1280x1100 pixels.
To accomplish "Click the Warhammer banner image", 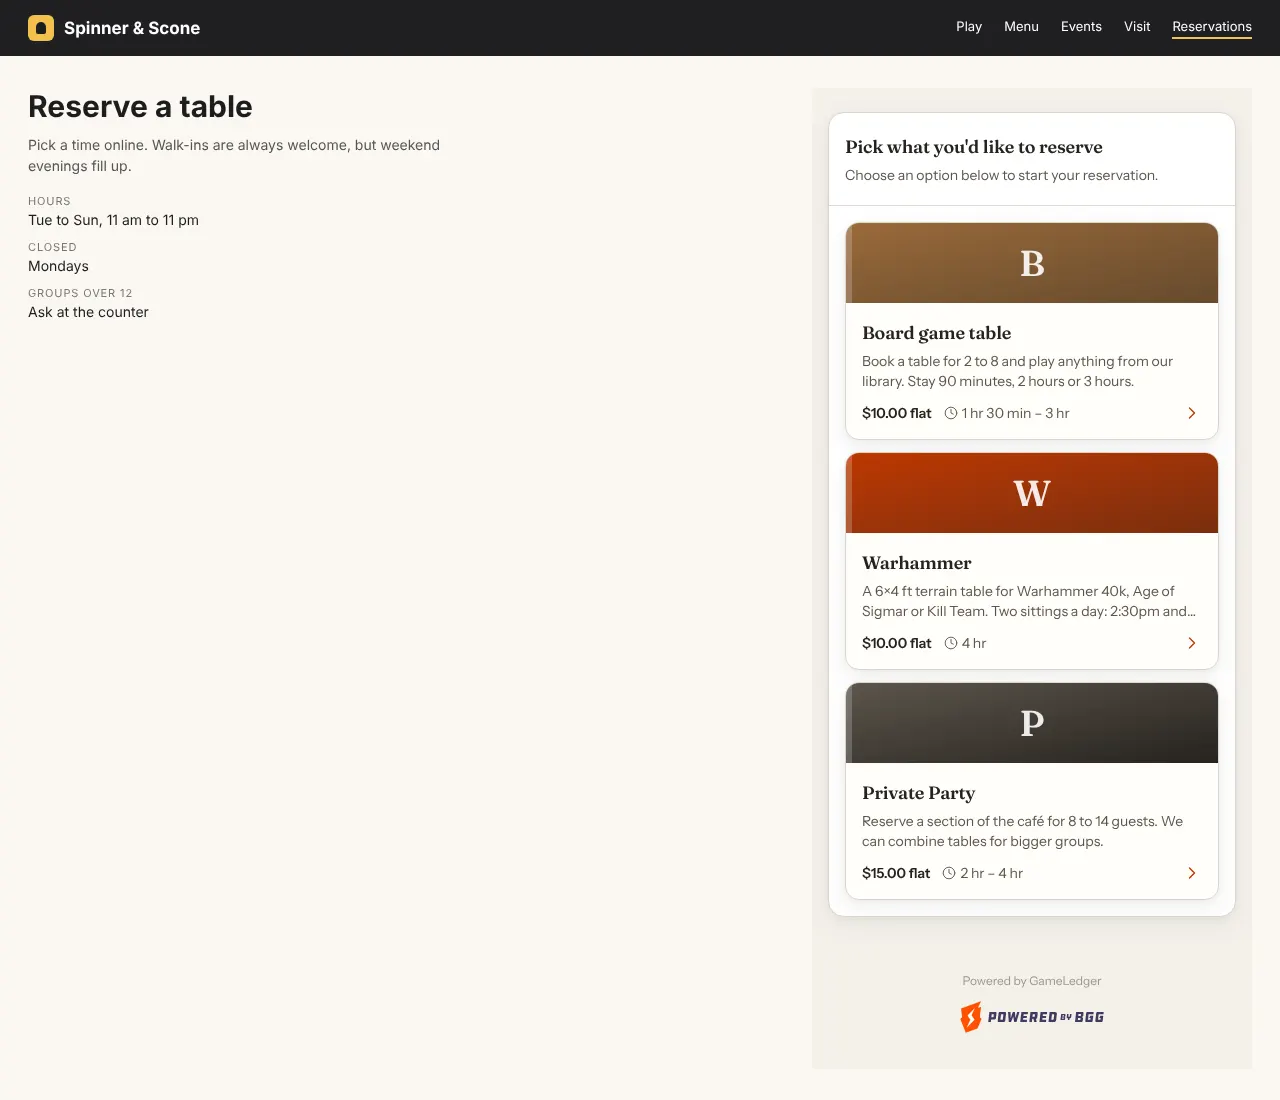I will click(x=1032, y=493).
